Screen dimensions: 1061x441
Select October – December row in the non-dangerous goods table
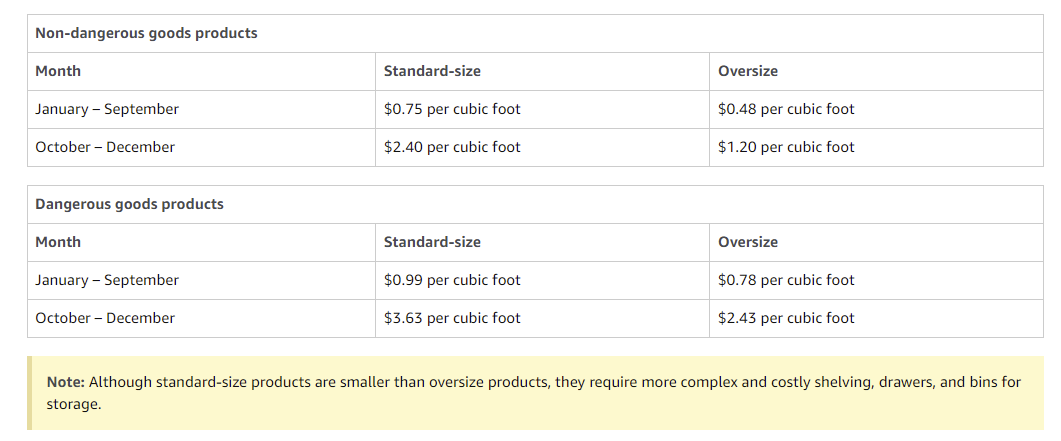tap(105, 147)
